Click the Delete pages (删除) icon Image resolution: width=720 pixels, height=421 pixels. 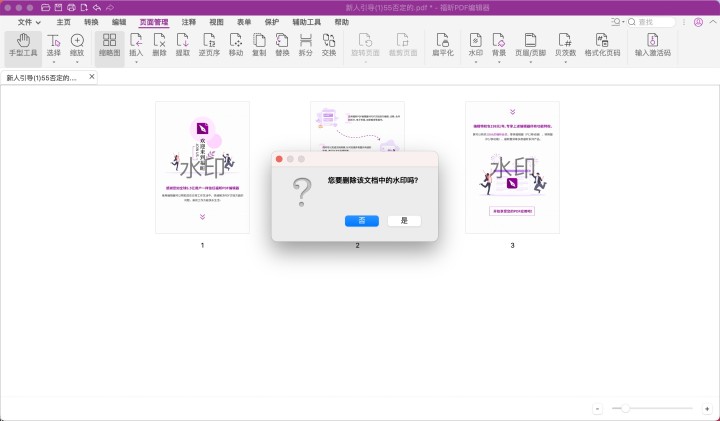pyautogui.click(x=159, y=45)
